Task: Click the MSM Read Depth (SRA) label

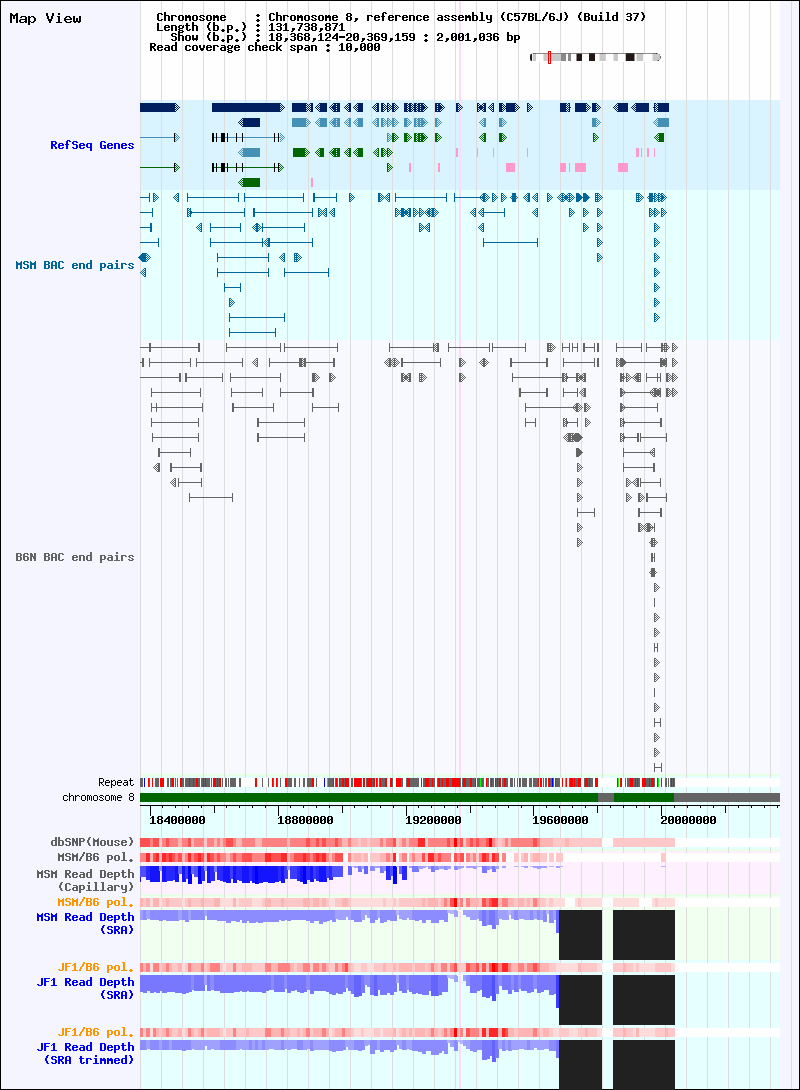Action: tap(85, 923)
